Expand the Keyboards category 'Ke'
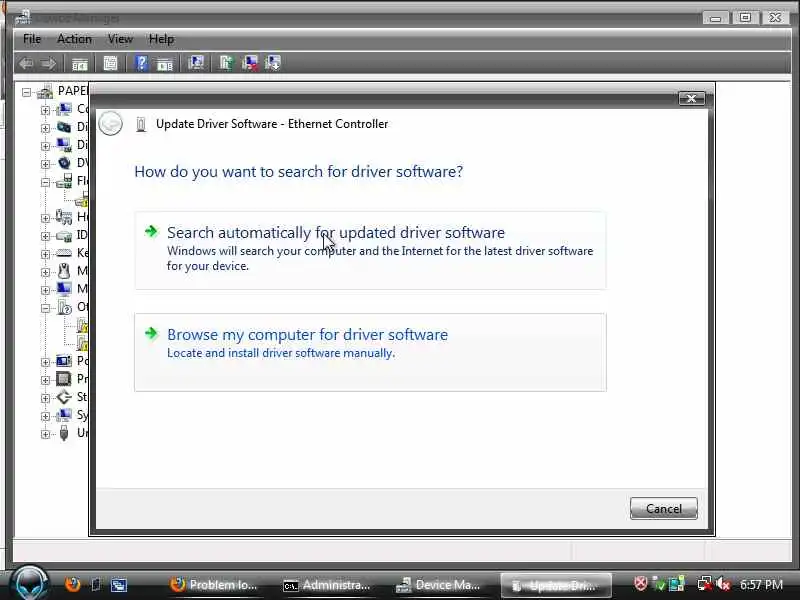800x600 pixels. [x=45, y=254]
